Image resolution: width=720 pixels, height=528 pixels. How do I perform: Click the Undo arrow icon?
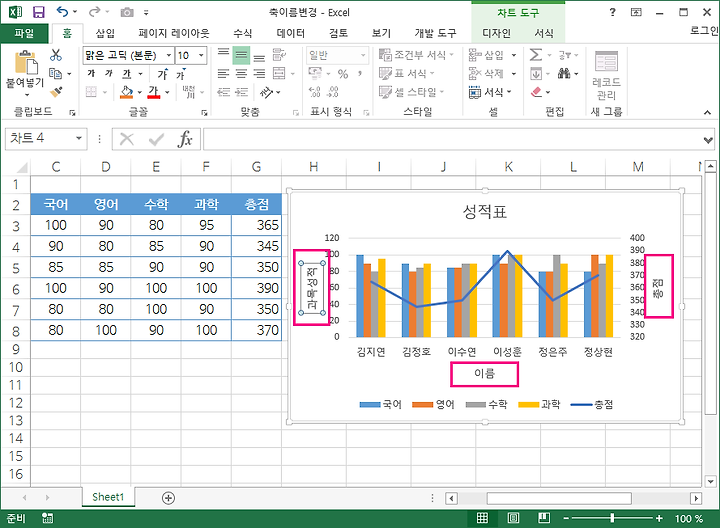pyautogui.click(x=62, y=12)
